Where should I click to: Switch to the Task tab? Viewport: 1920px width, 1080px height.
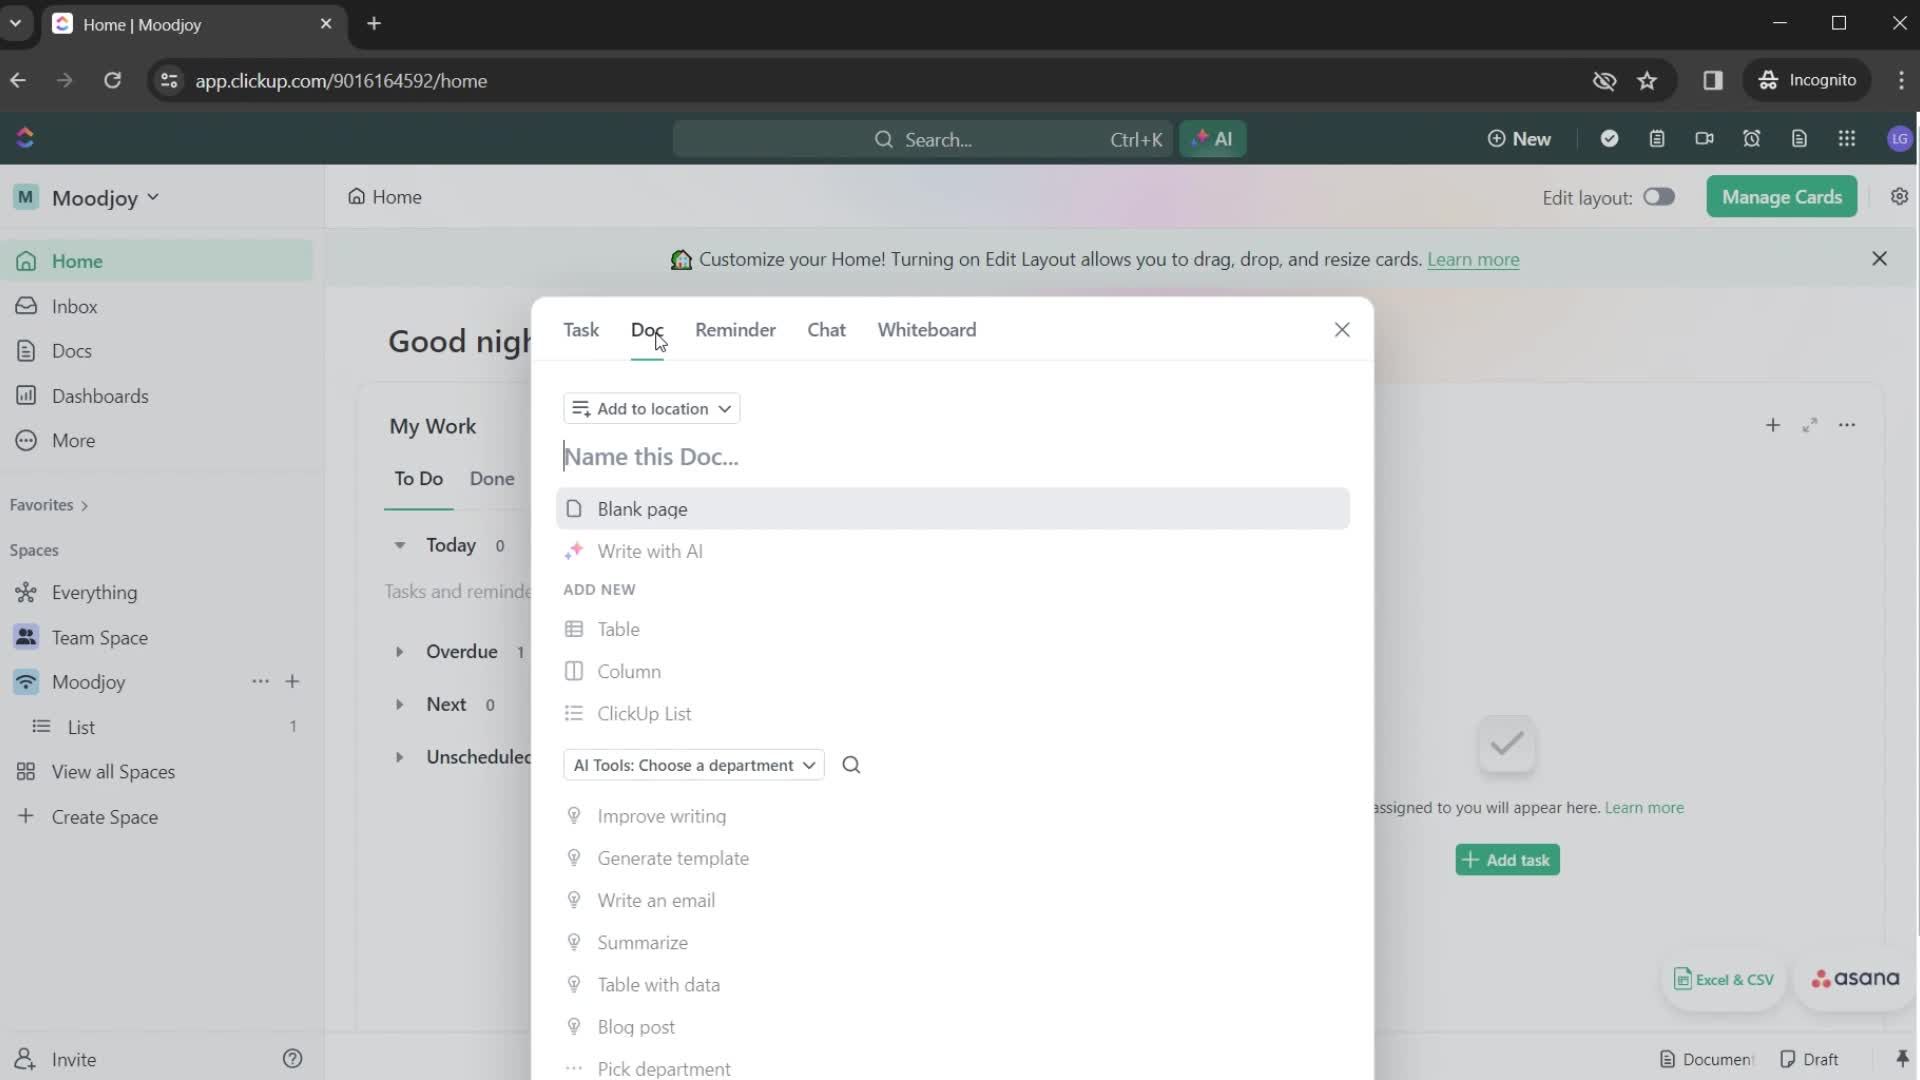coord(582,330)
